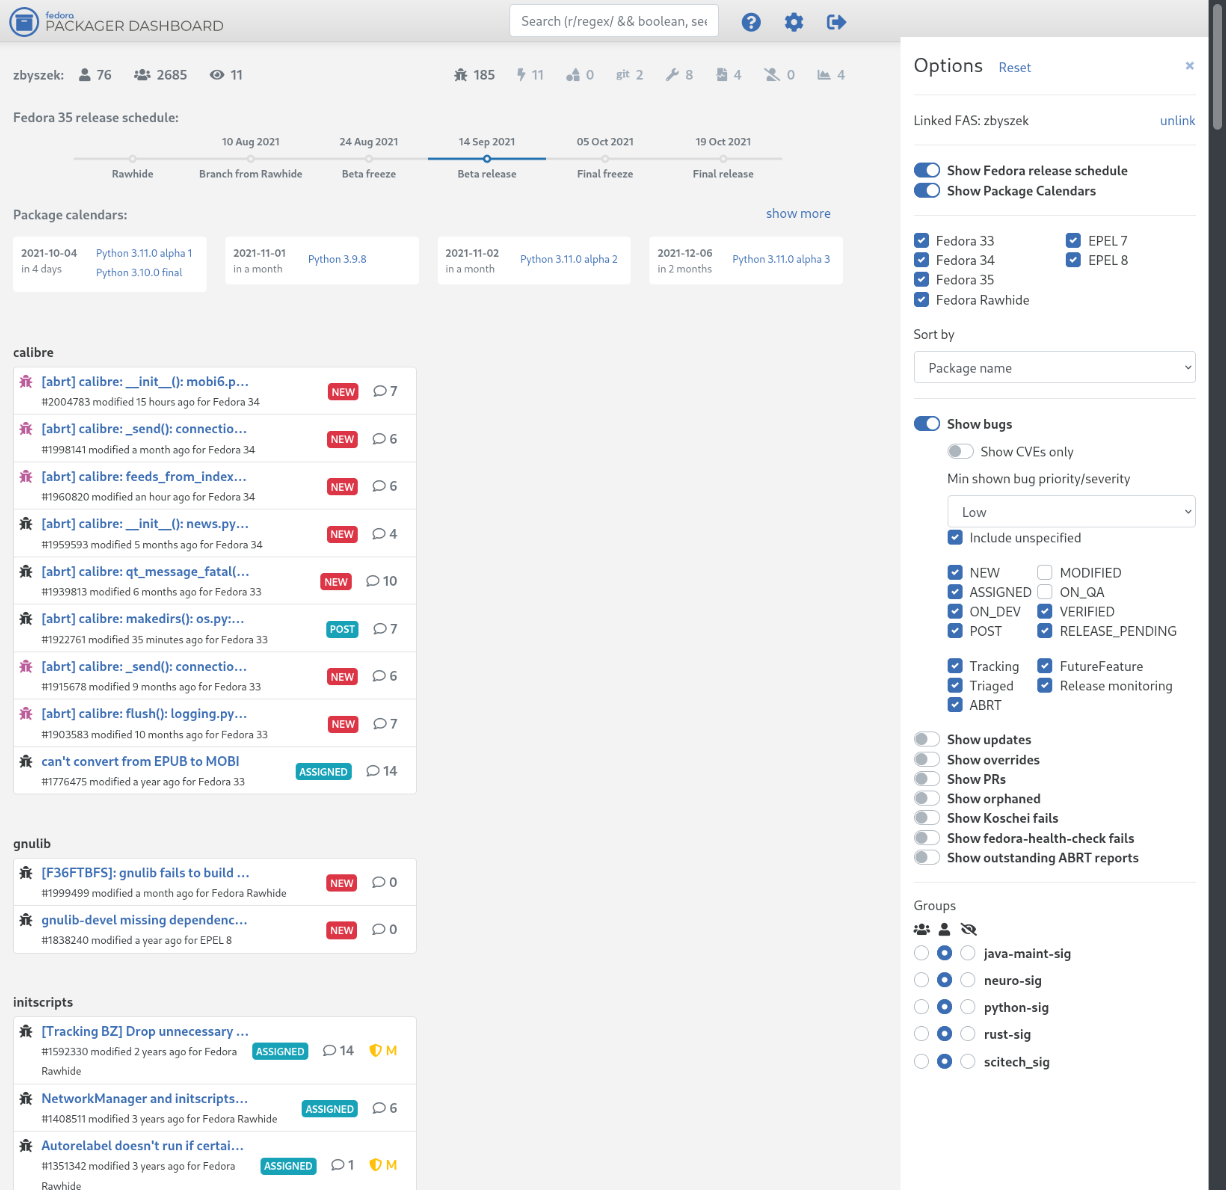Click POST badge on calibre makedirs bug
Image resolution: width=1226 pixels, height=1190 pixels.
click(342, 629)
